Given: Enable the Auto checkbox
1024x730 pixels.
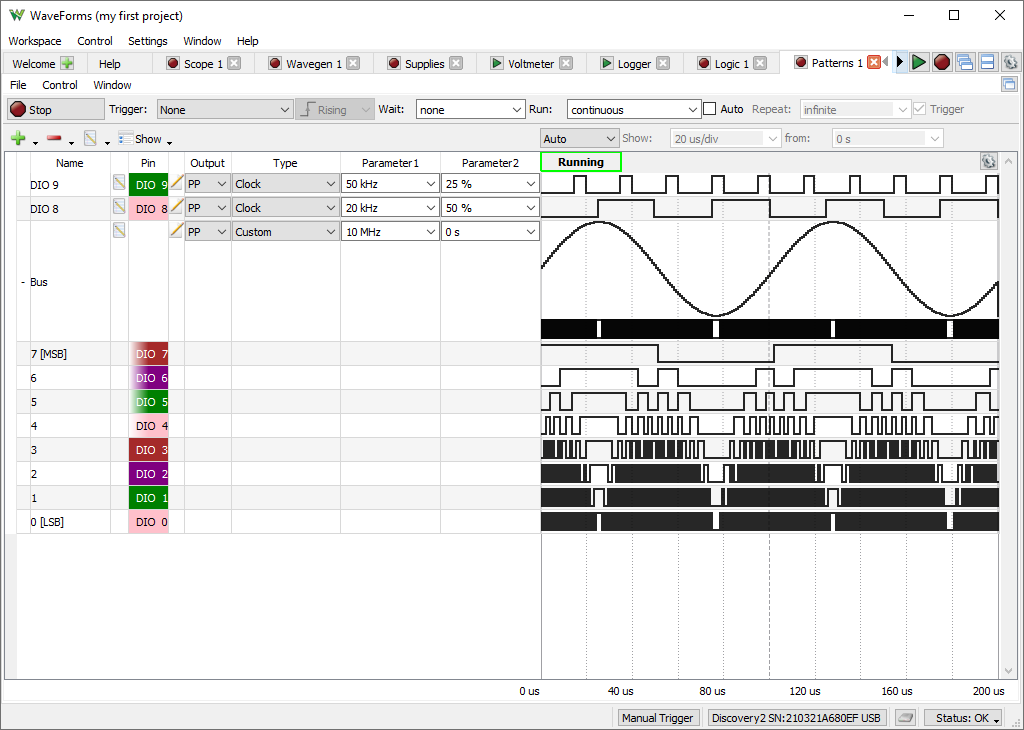Looking at the screenshot, I should [x=710, y=109].
